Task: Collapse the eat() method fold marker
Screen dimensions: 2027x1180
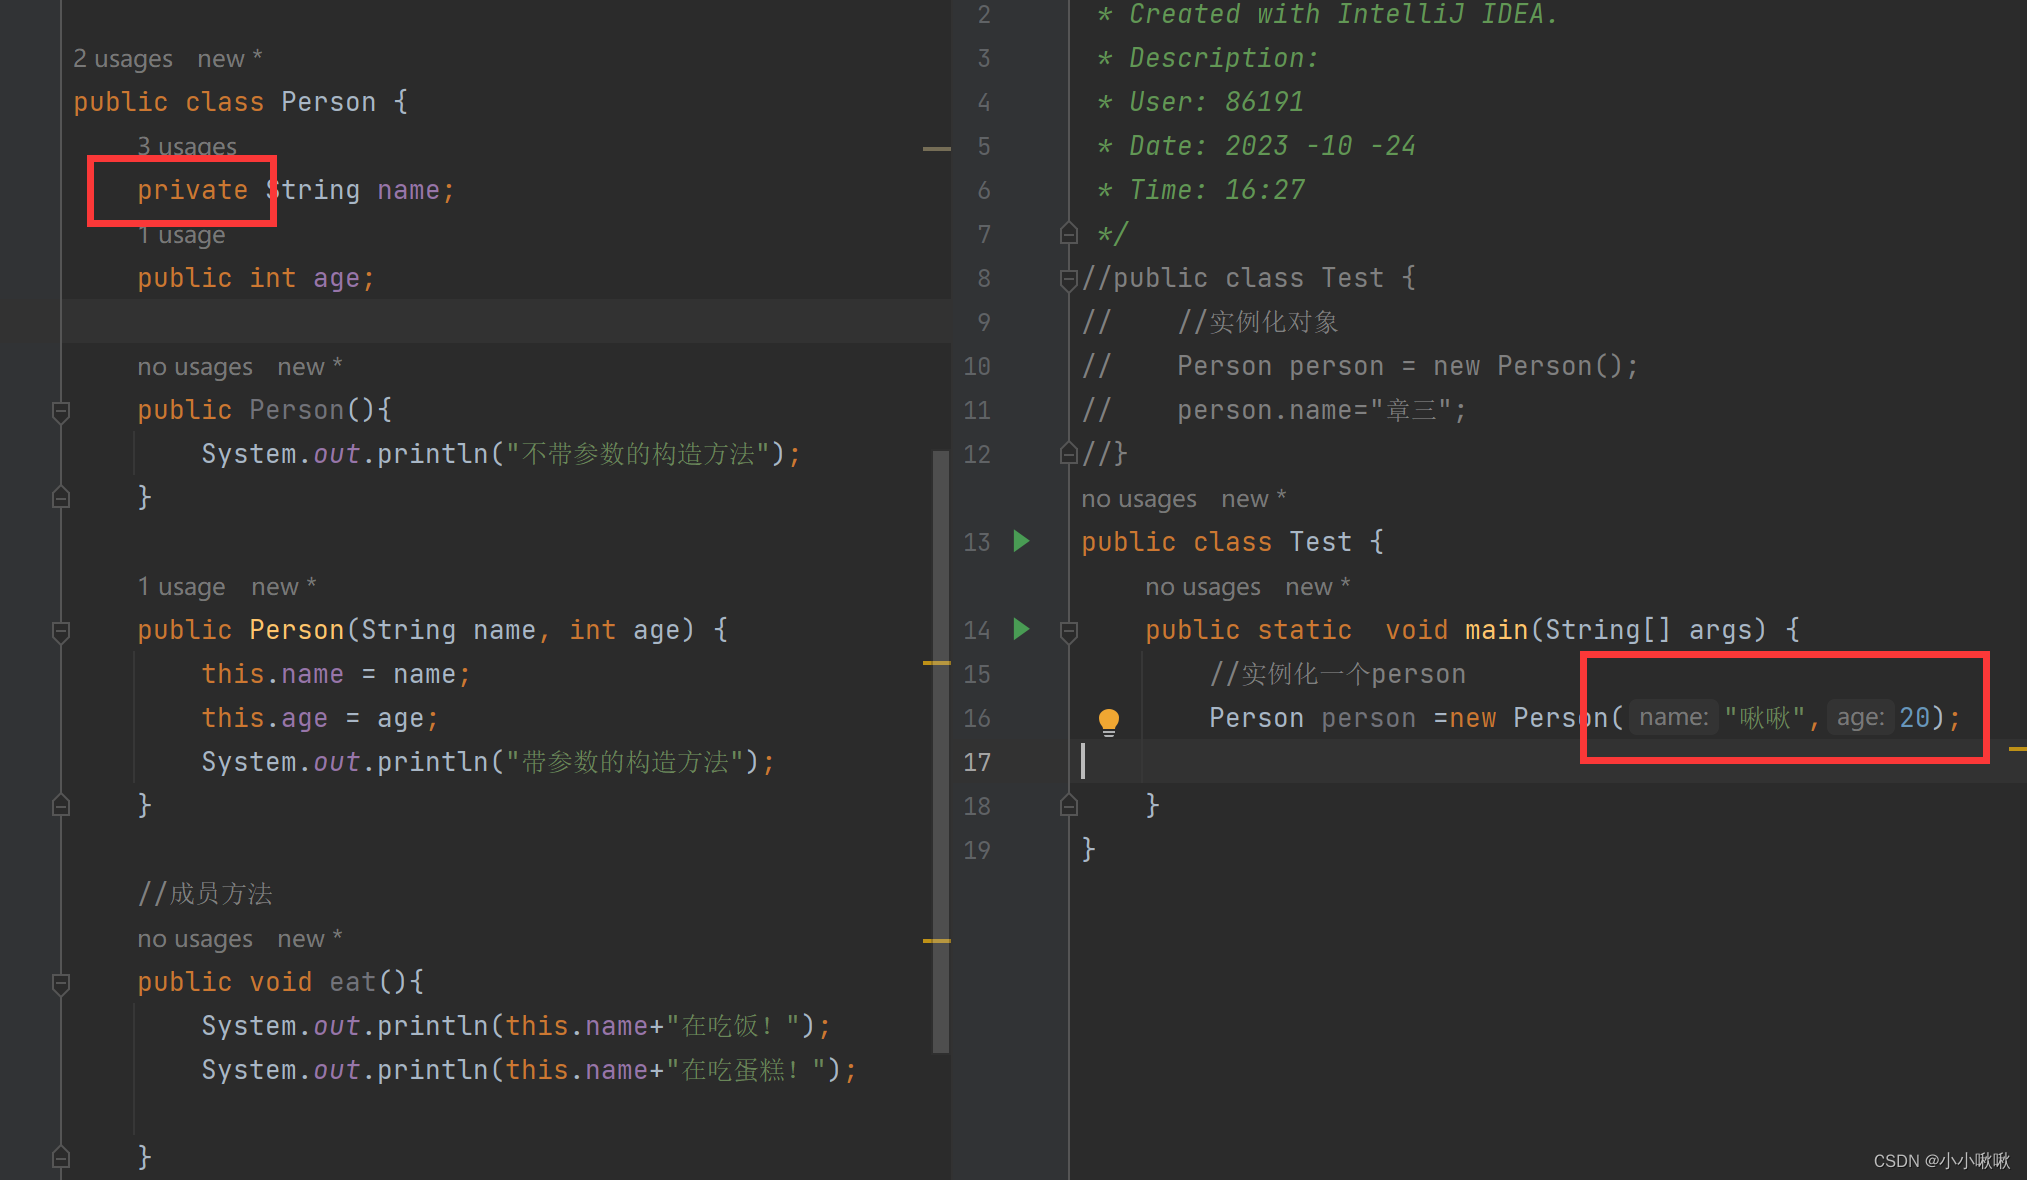Action: coord(61,983)
